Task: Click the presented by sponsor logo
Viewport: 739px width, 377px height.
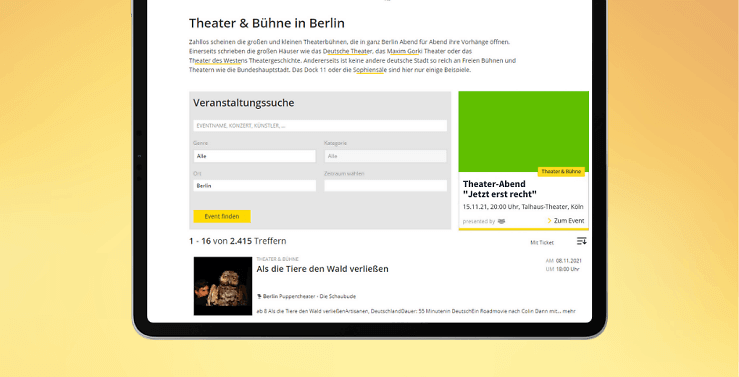Action: 501,221
